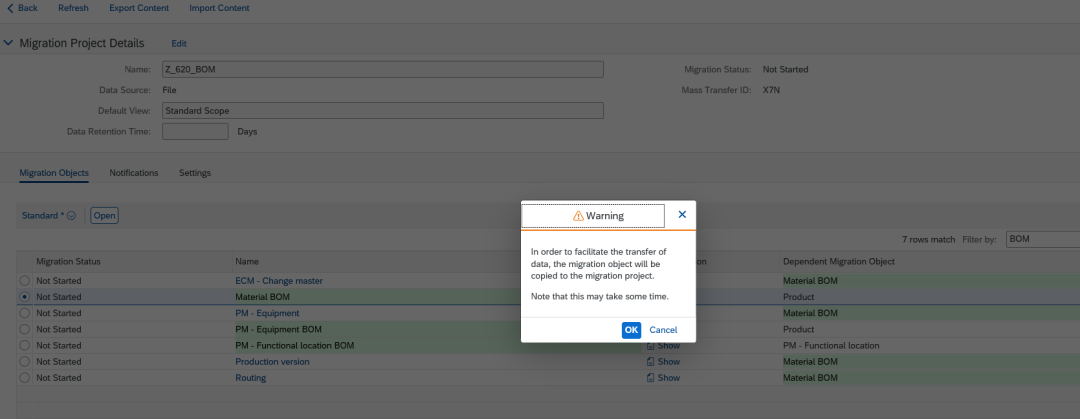The width and height of the screenshot is (1080, 419).
Task: Click Show document icon in Production version row
Action: 650,362
